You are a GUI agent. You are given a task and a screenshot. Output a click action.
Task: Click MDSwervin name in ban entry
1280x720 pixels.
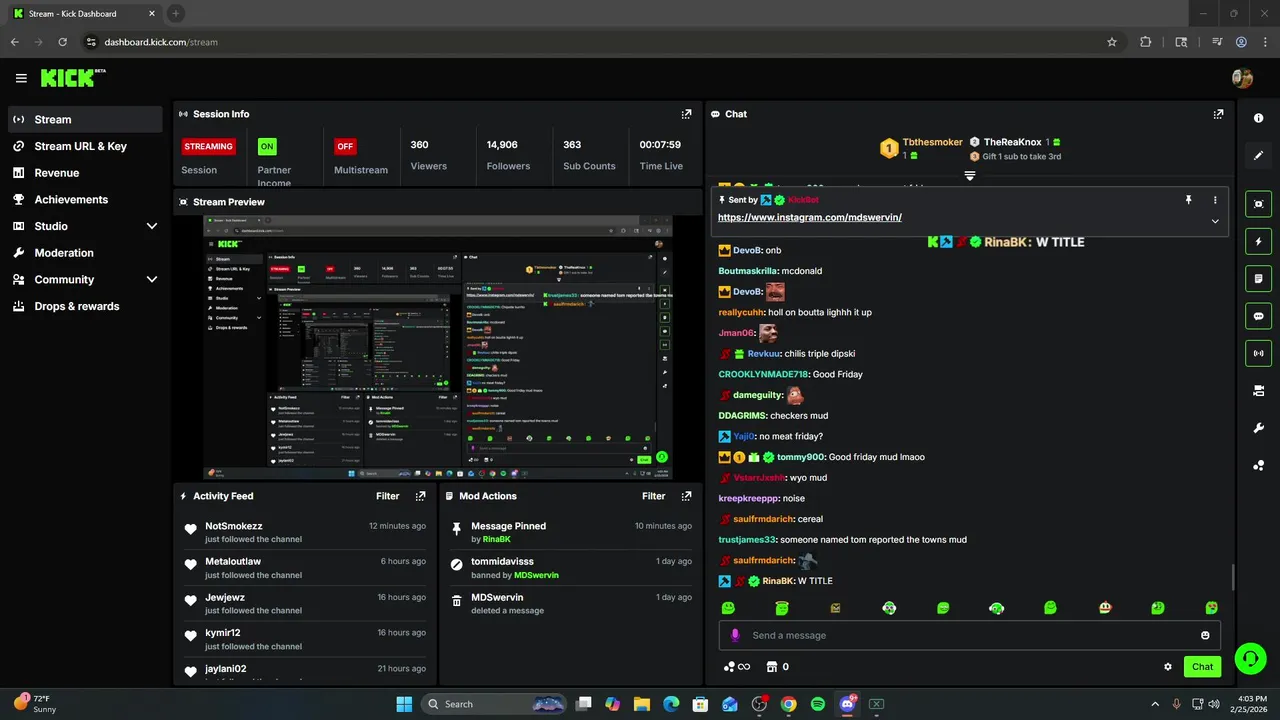[536, 575]
